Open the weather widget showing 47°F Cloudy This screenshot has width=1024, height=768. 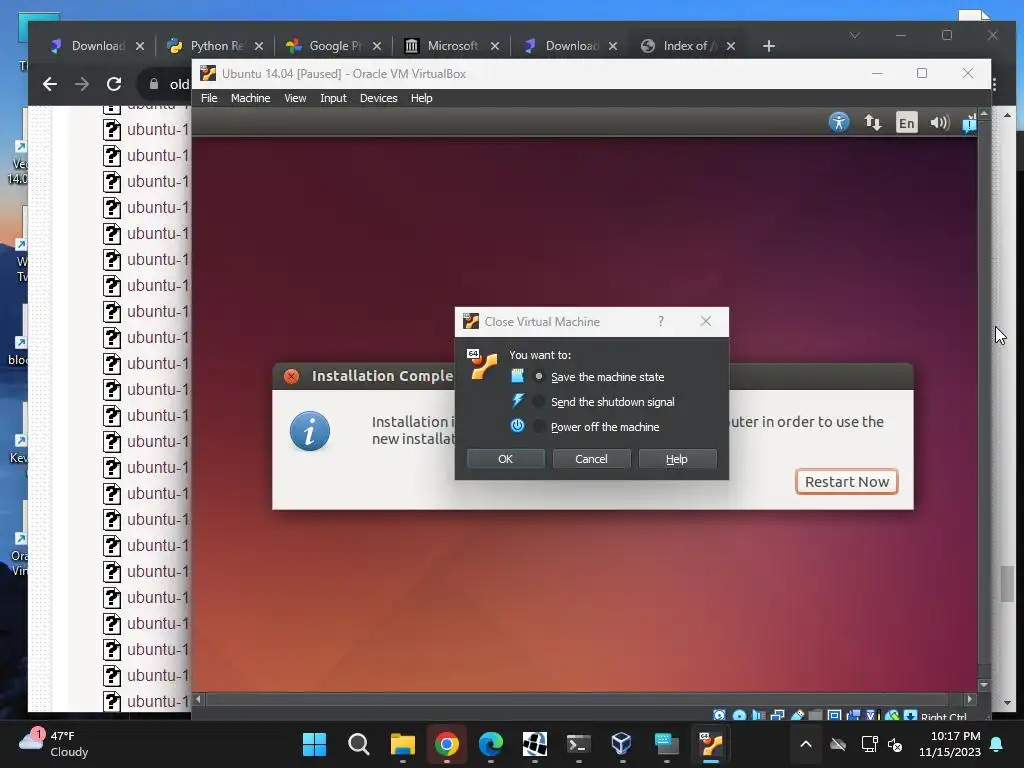point(54,744)
